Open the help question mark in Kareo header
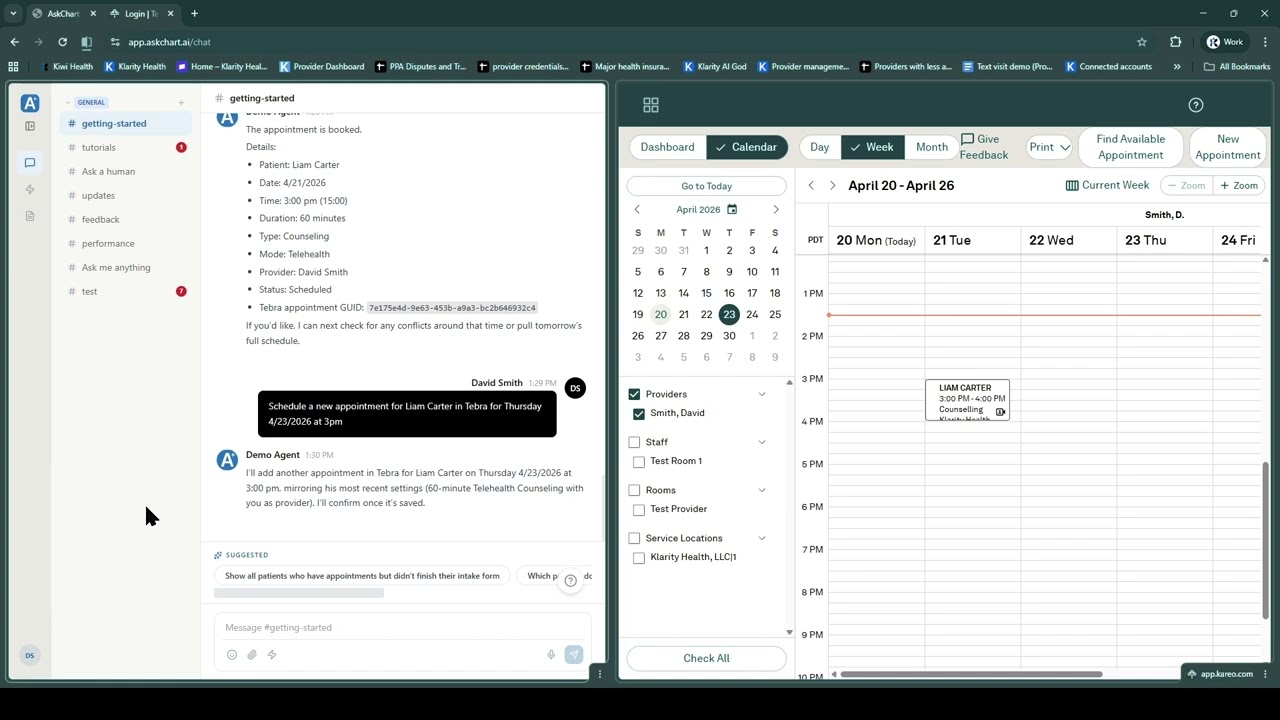This screenshot has height=720, width=1280. [x=1196, y=105]
